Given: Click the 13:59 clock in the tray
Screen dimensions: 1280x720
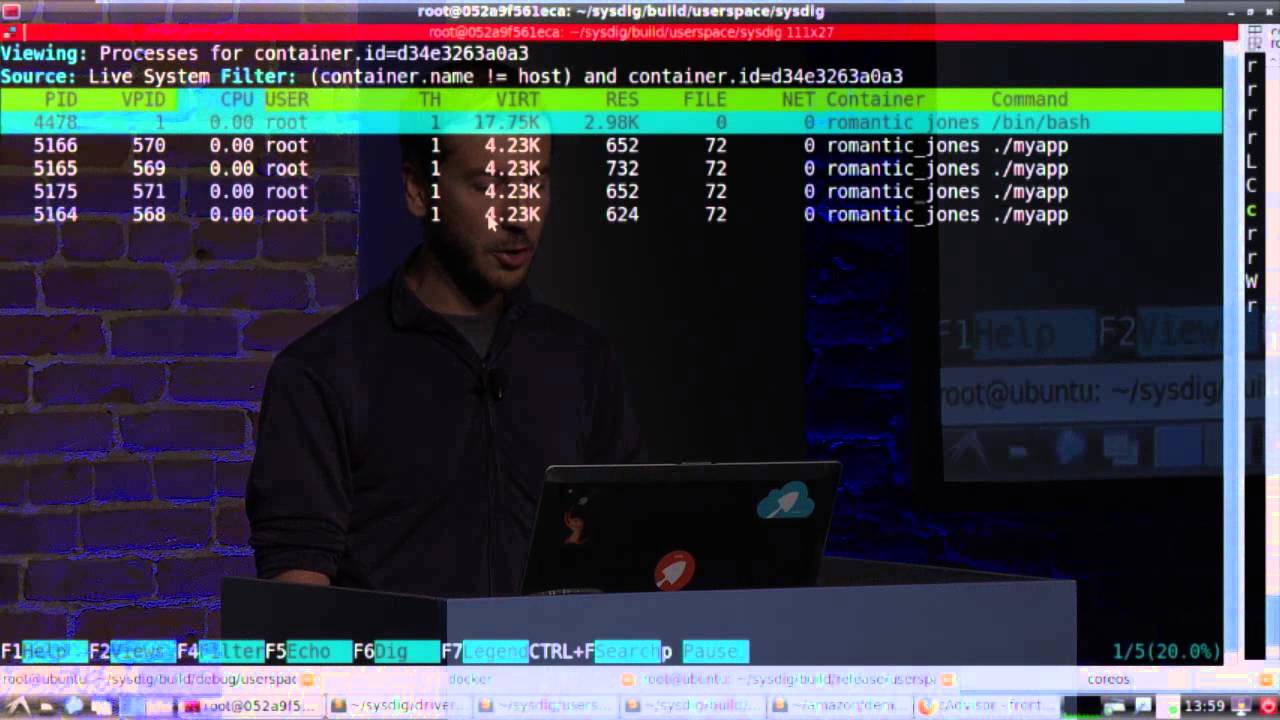Looking at the screenshot, I should (1204, 706).
